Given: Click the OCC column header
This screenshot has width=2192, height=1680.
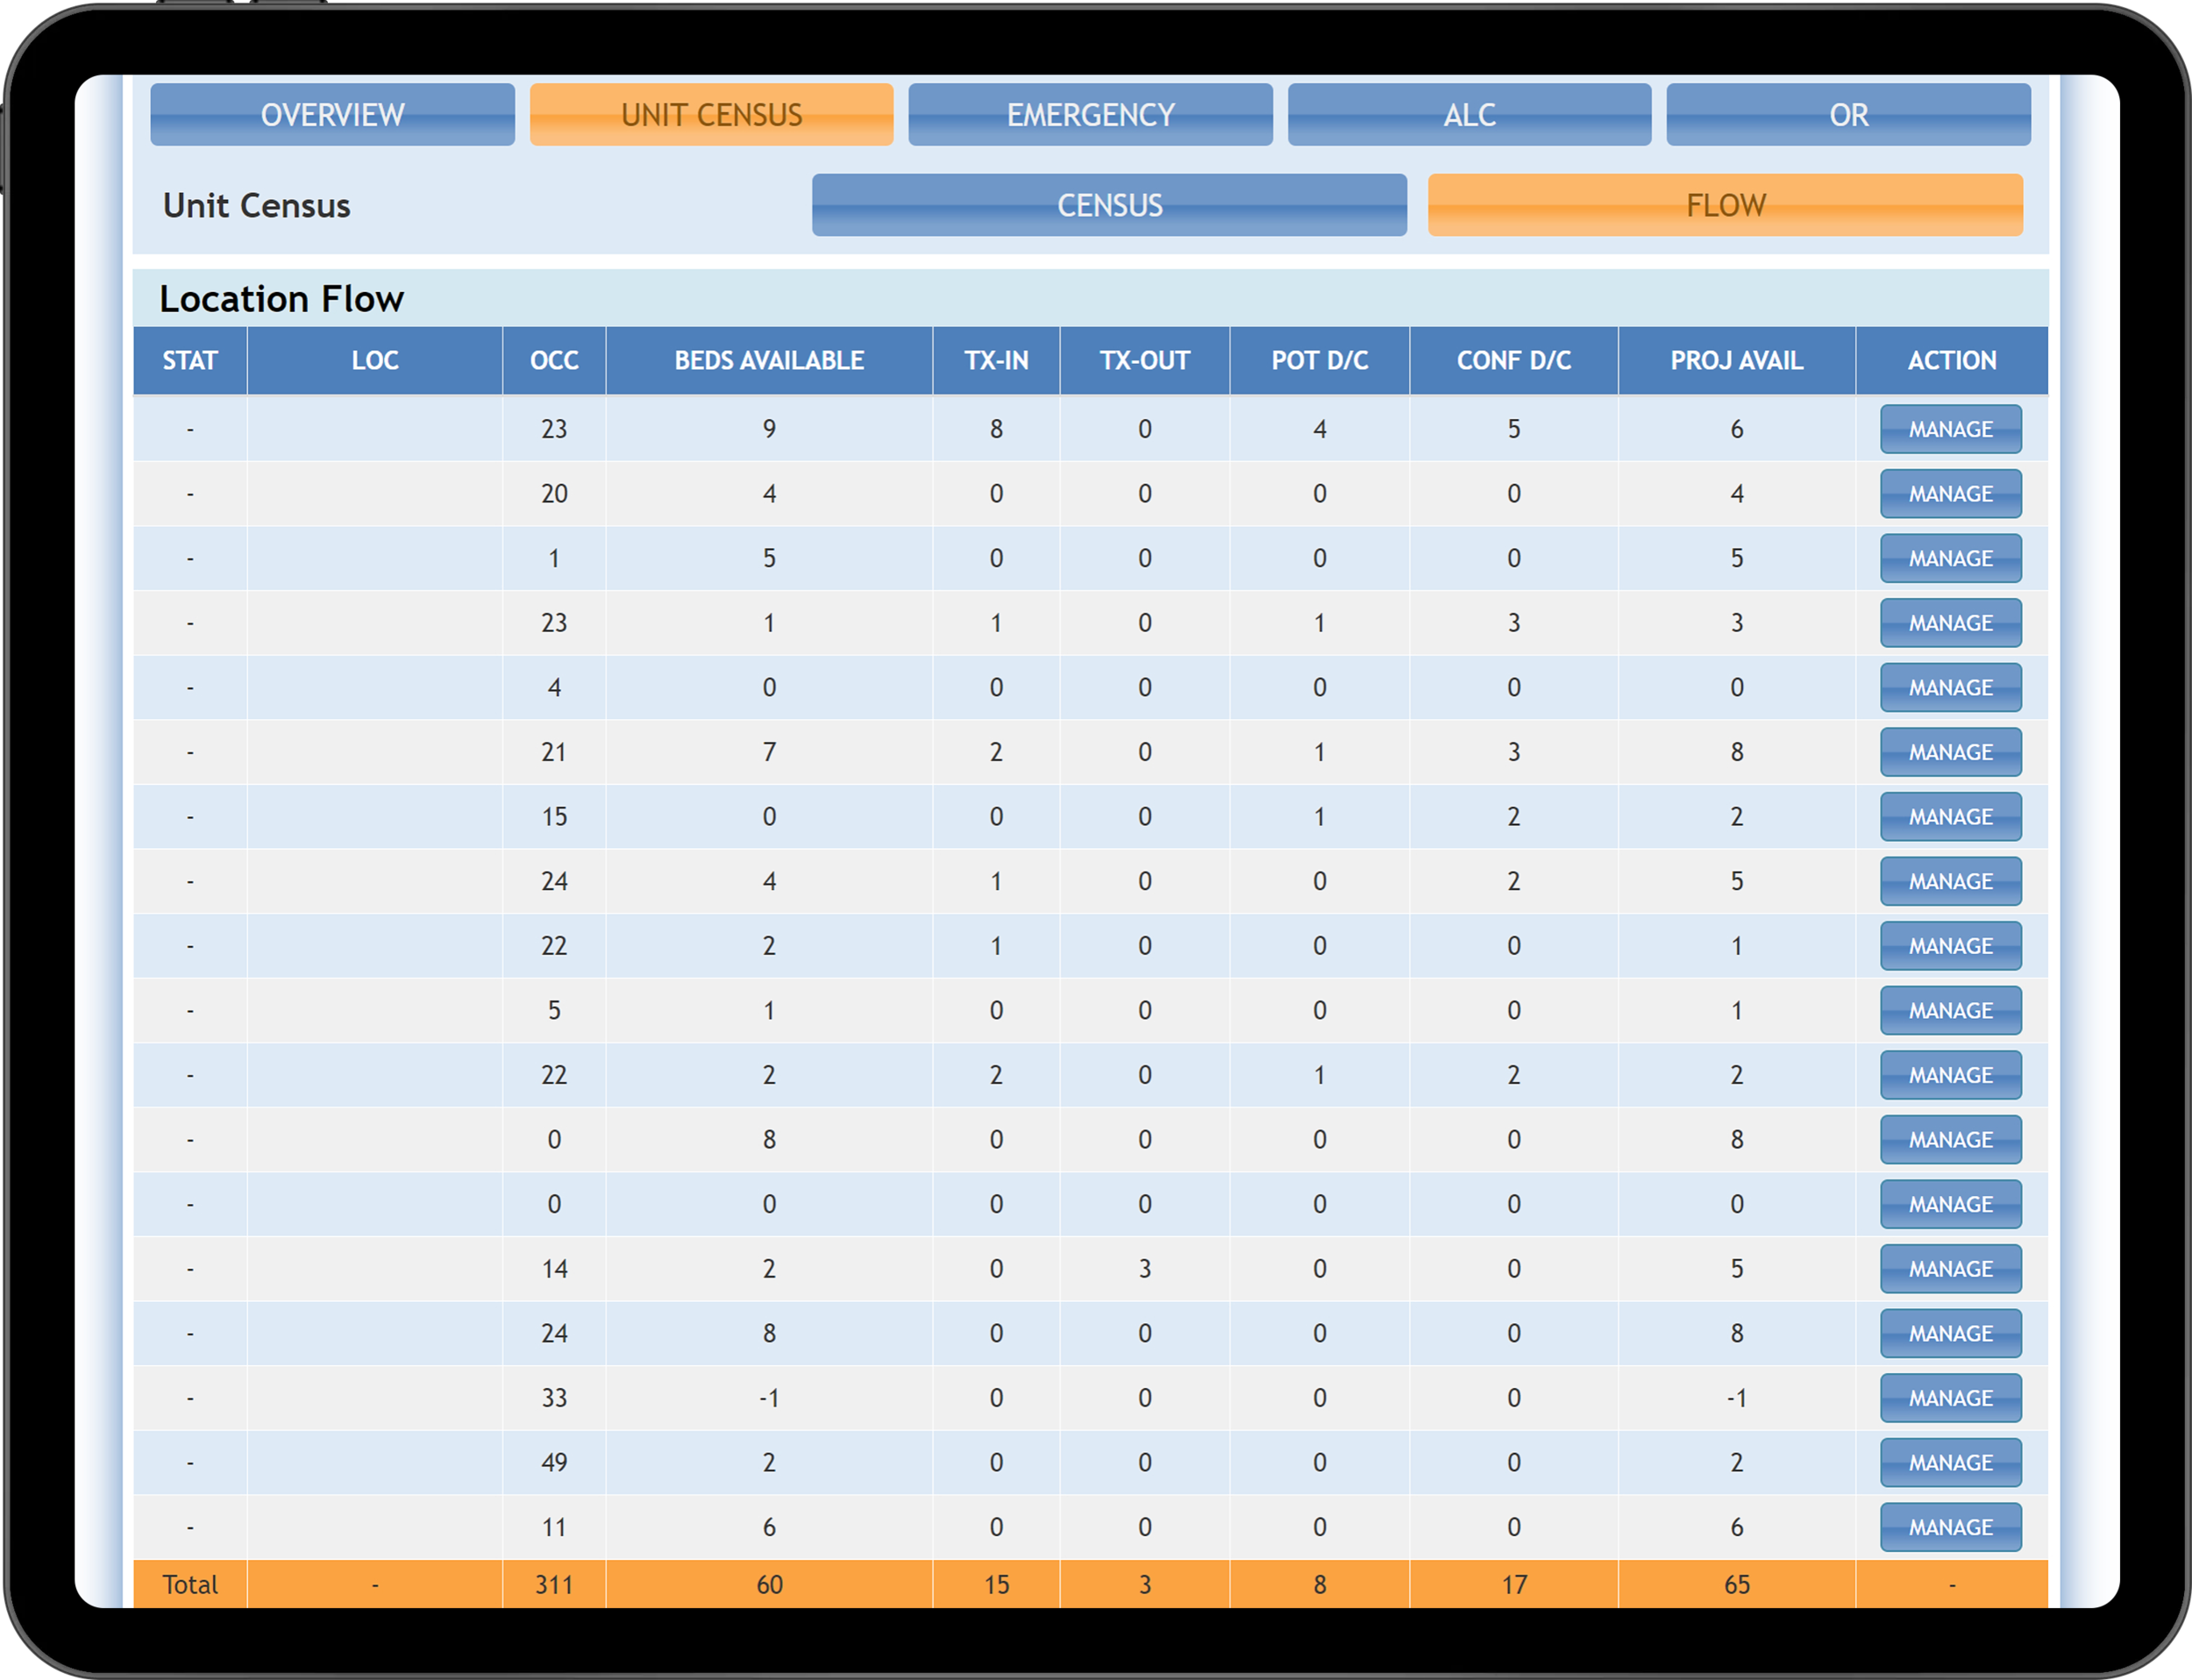Looking at the screenshot, I should [x=554, y=360].
